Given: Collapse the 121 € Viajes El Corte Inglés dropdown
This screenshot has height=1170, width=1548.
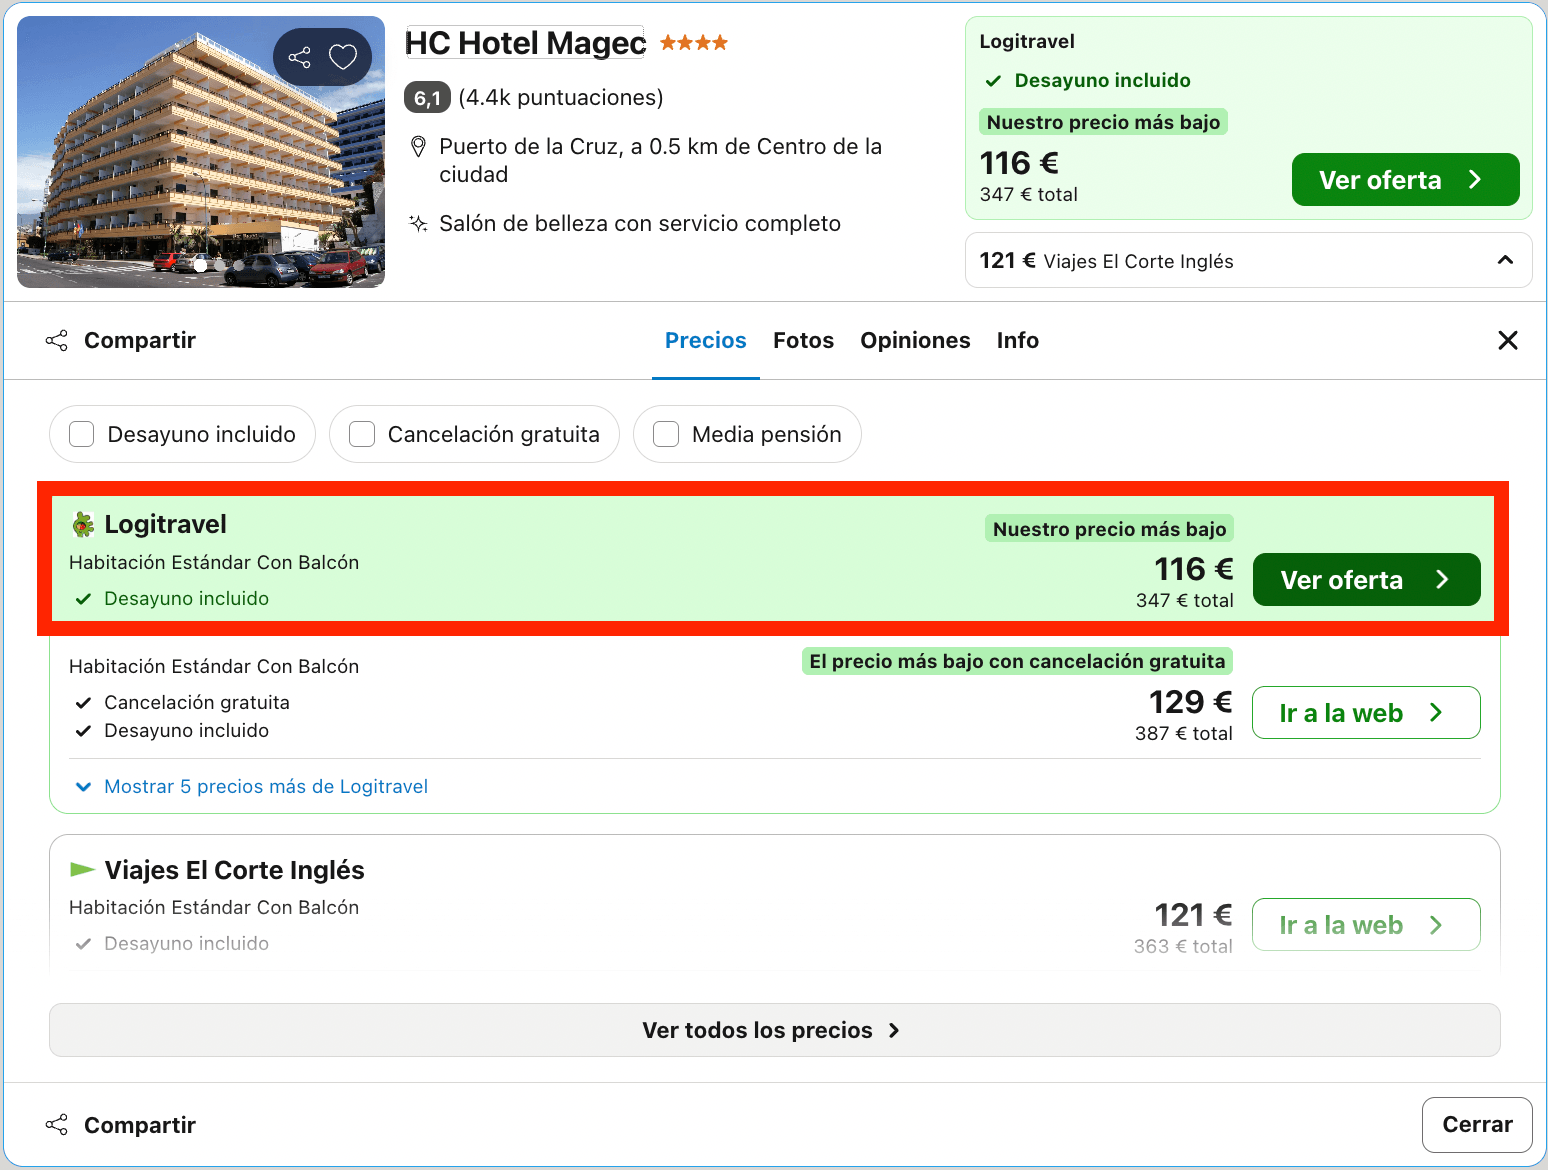Looking at the screenshot, I should pyautogui.click(x=1505, y=260).
